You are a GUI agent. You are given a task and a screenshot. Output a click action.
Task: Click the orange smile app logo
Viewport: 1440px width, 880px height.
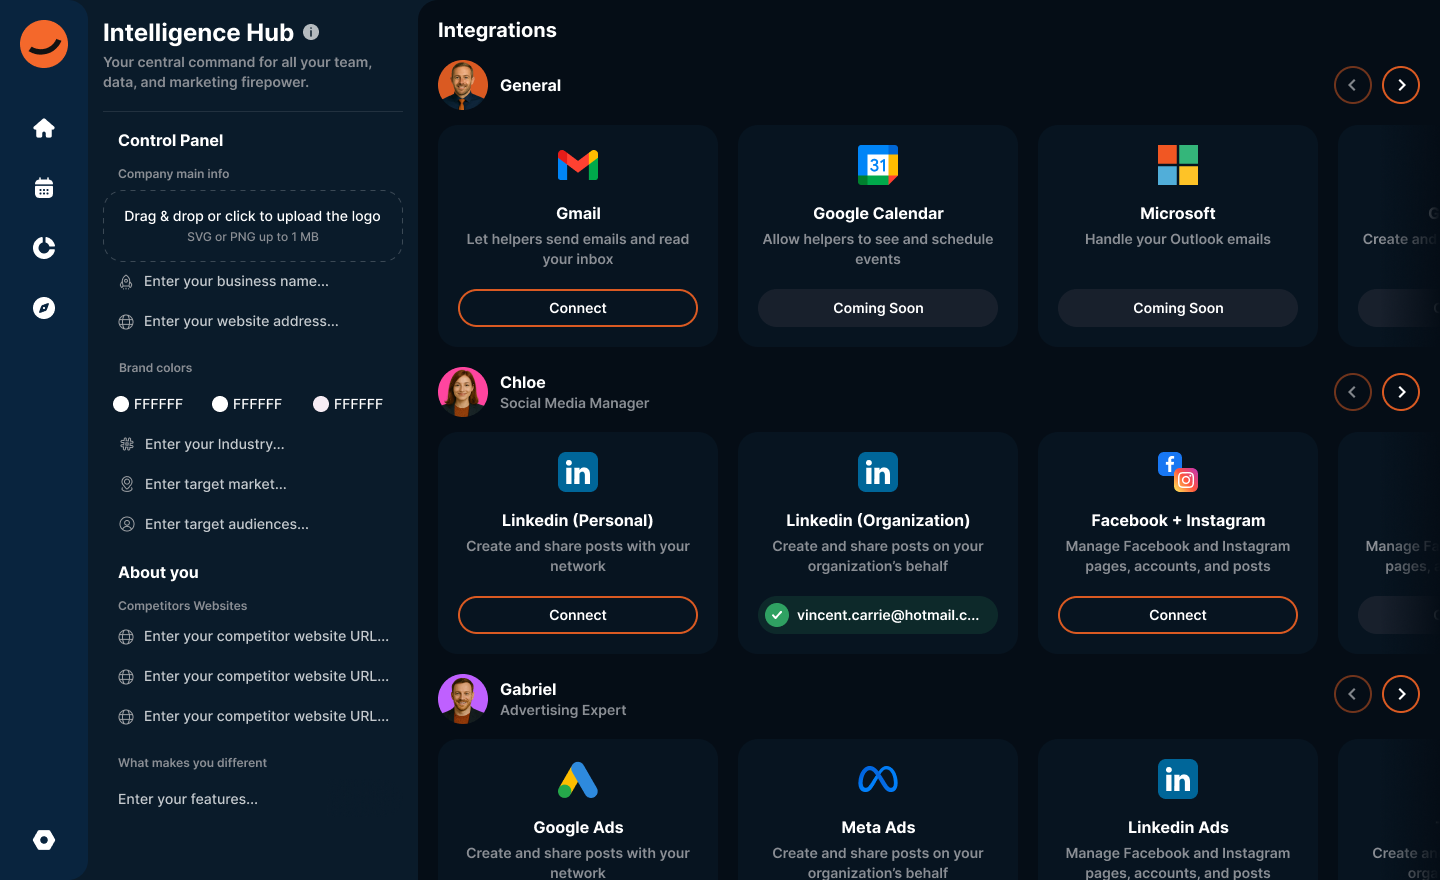44,44
